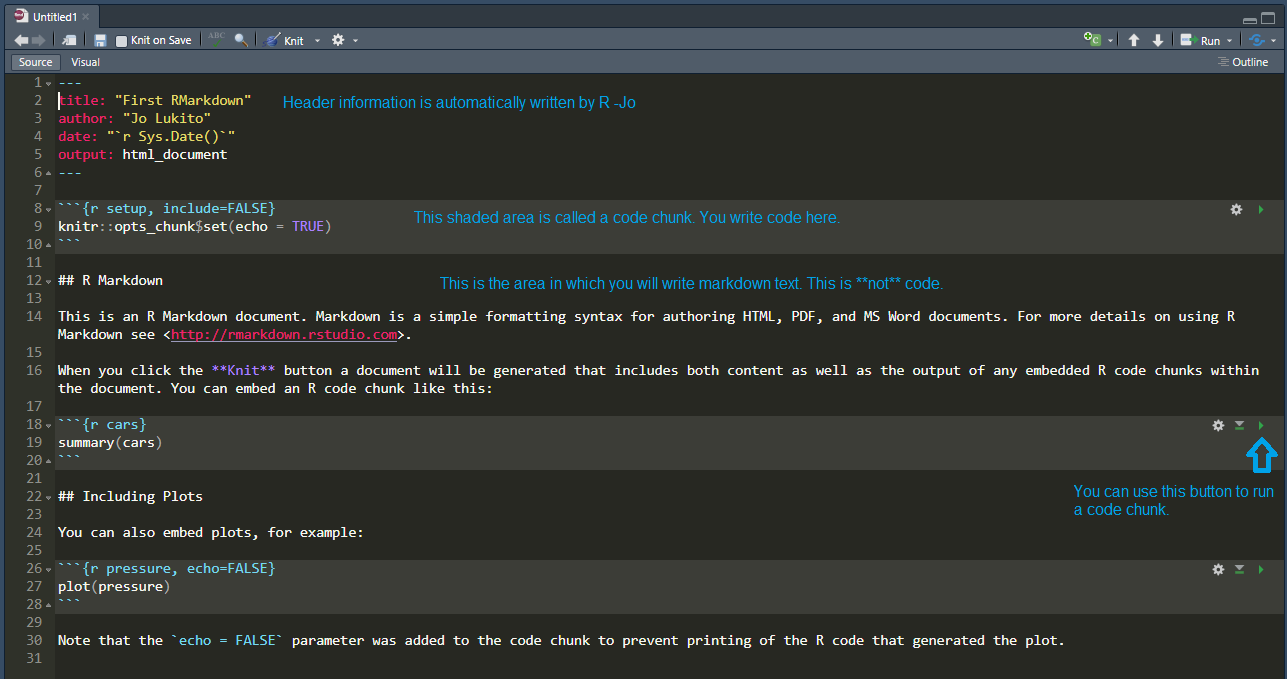Select the Untitled1 document tab
The width and height of the screenshot is (1287, 679).
(54, 17)
